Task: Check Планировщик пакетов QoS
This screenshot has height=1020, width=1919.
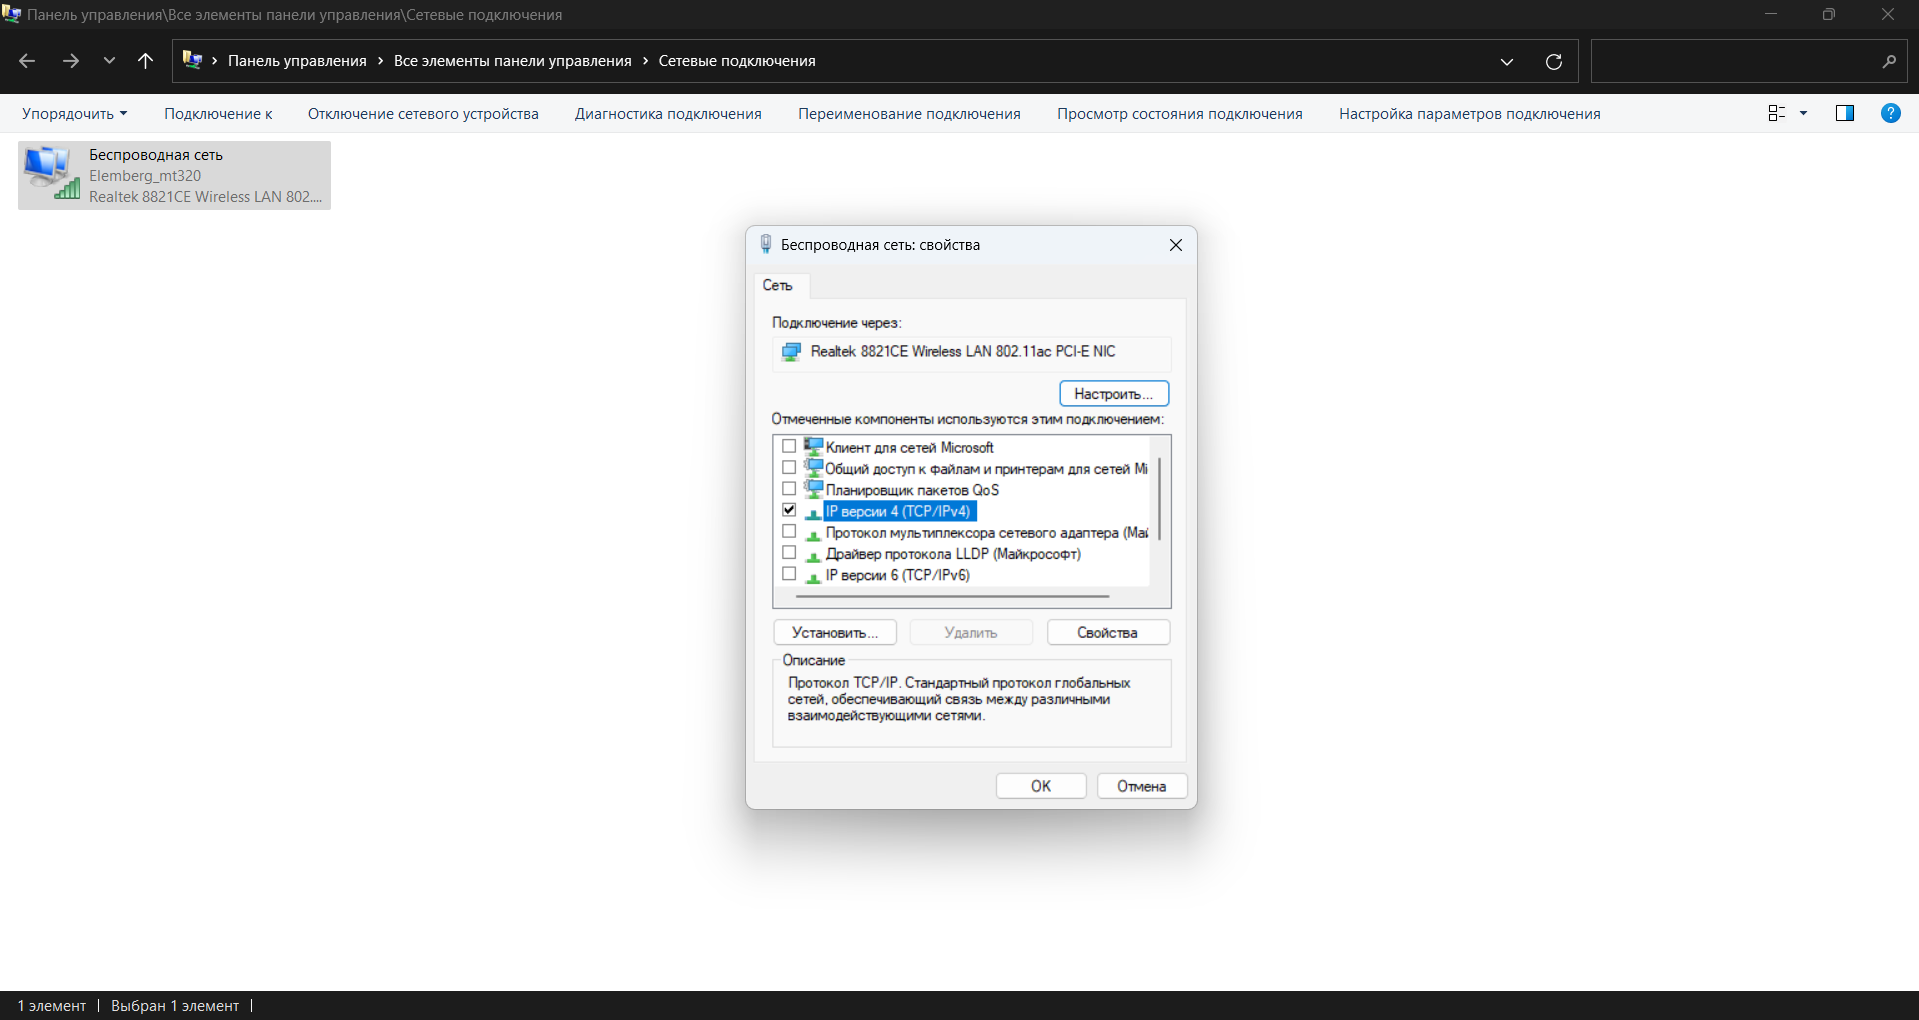Action: pyautogui.click(x=789, y=489)
